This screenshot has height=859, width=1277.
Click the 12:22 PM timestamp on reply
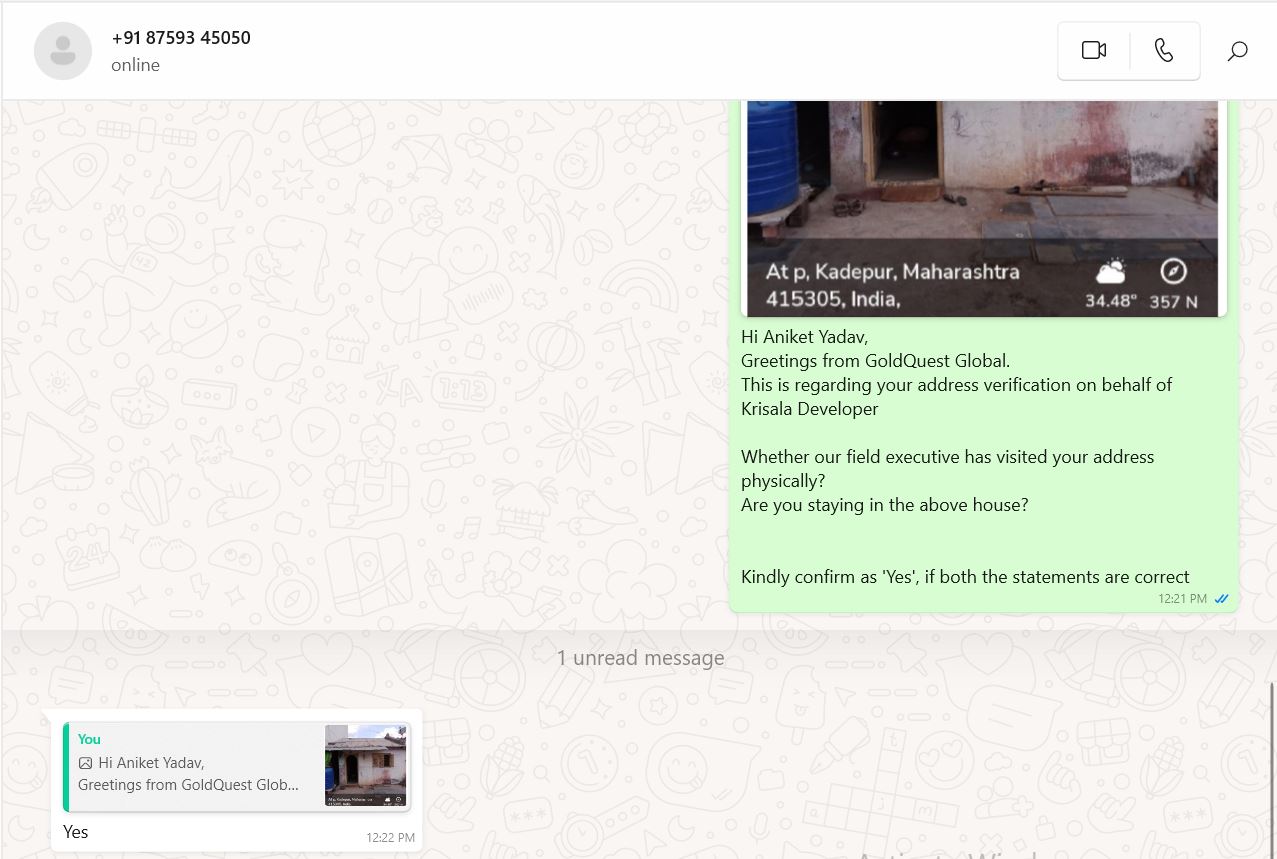pyautogui.click(x=390, y=838)
